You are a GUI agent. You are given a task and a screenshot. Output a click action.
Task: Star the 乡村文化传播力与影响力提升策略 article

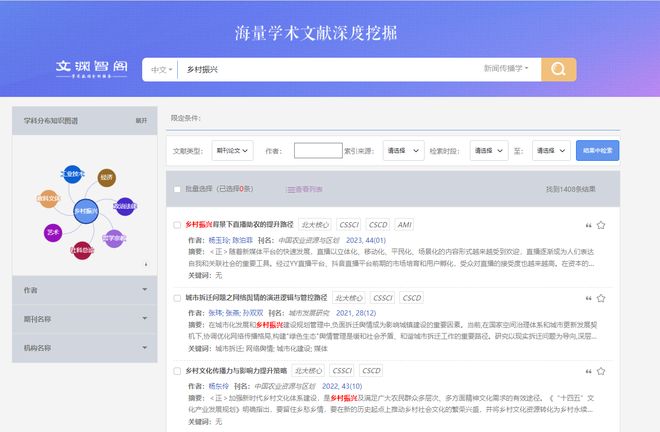[601, 371]
